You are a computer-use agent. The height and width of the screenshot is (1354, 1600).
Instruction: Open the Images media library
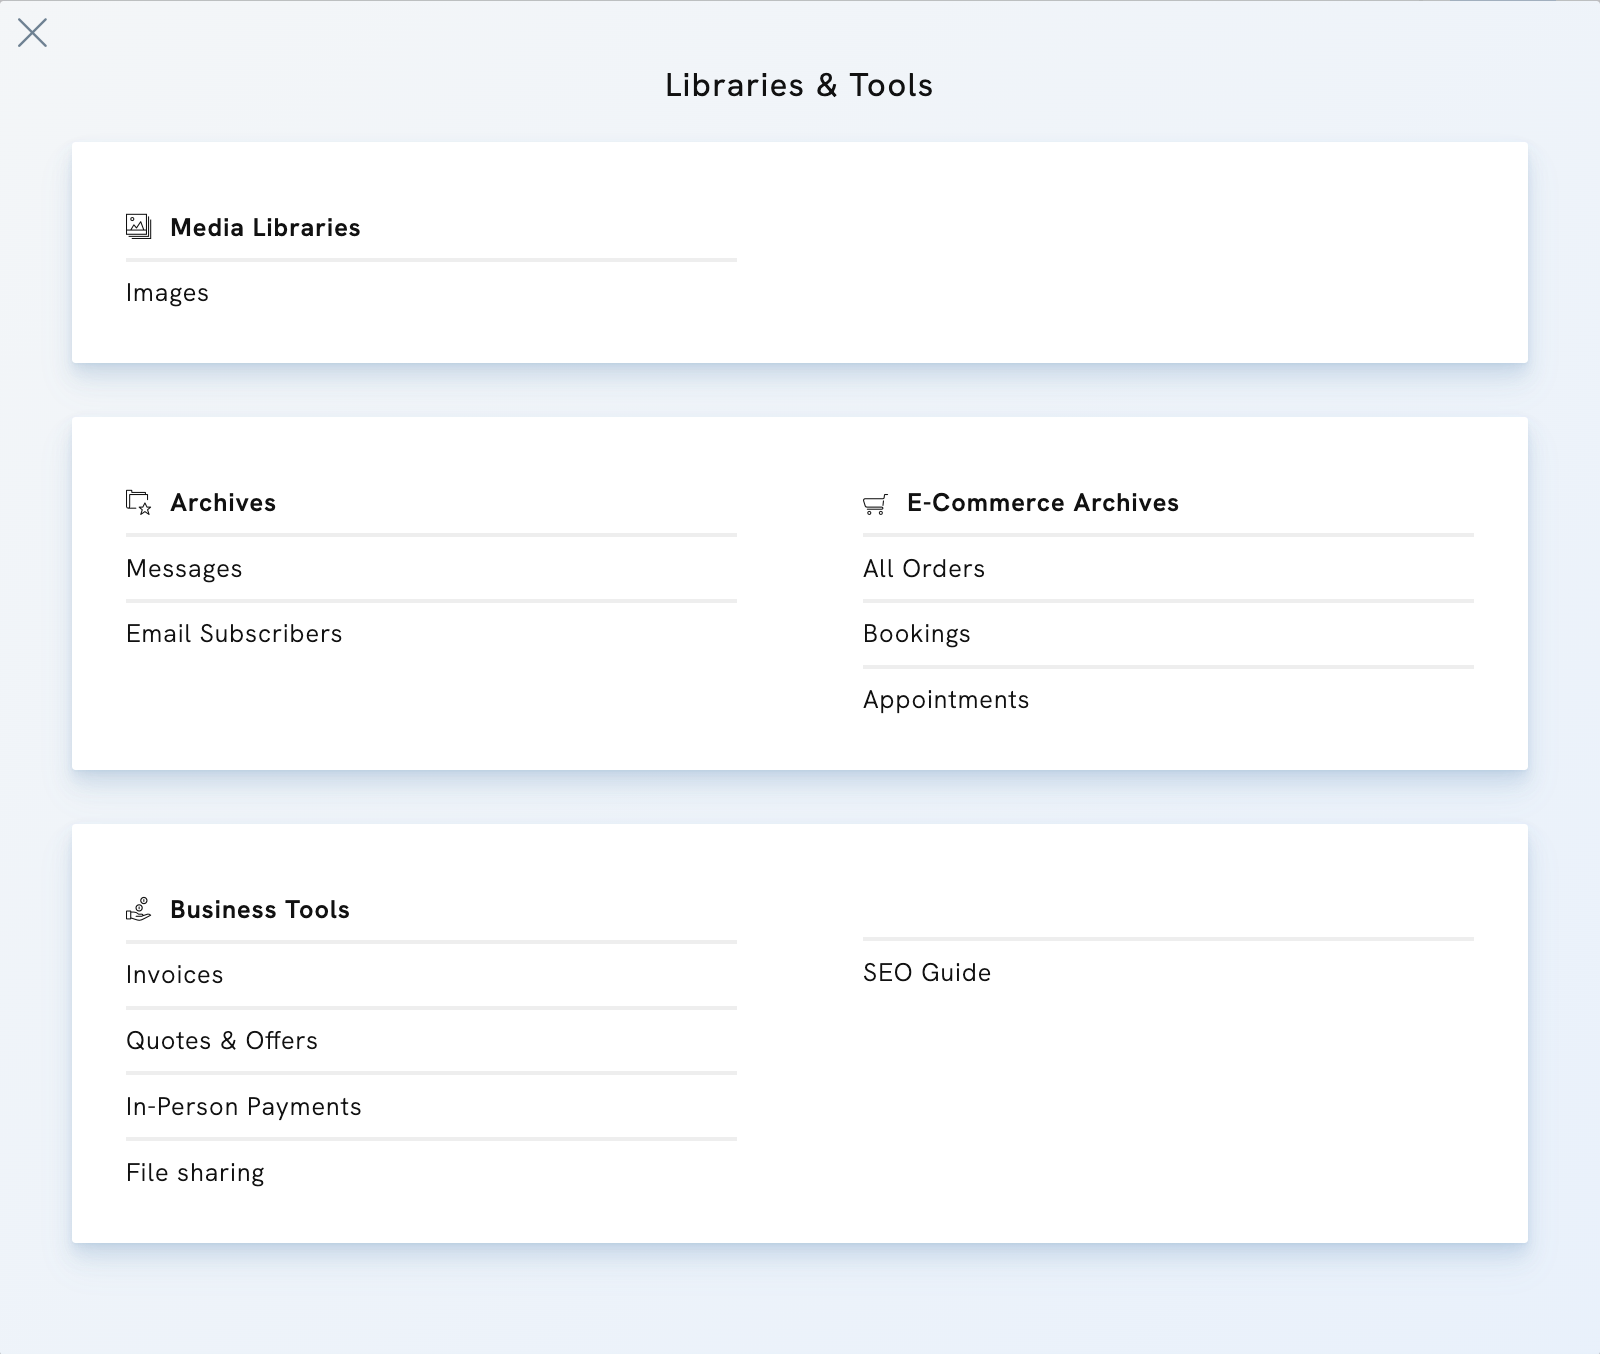167,292
